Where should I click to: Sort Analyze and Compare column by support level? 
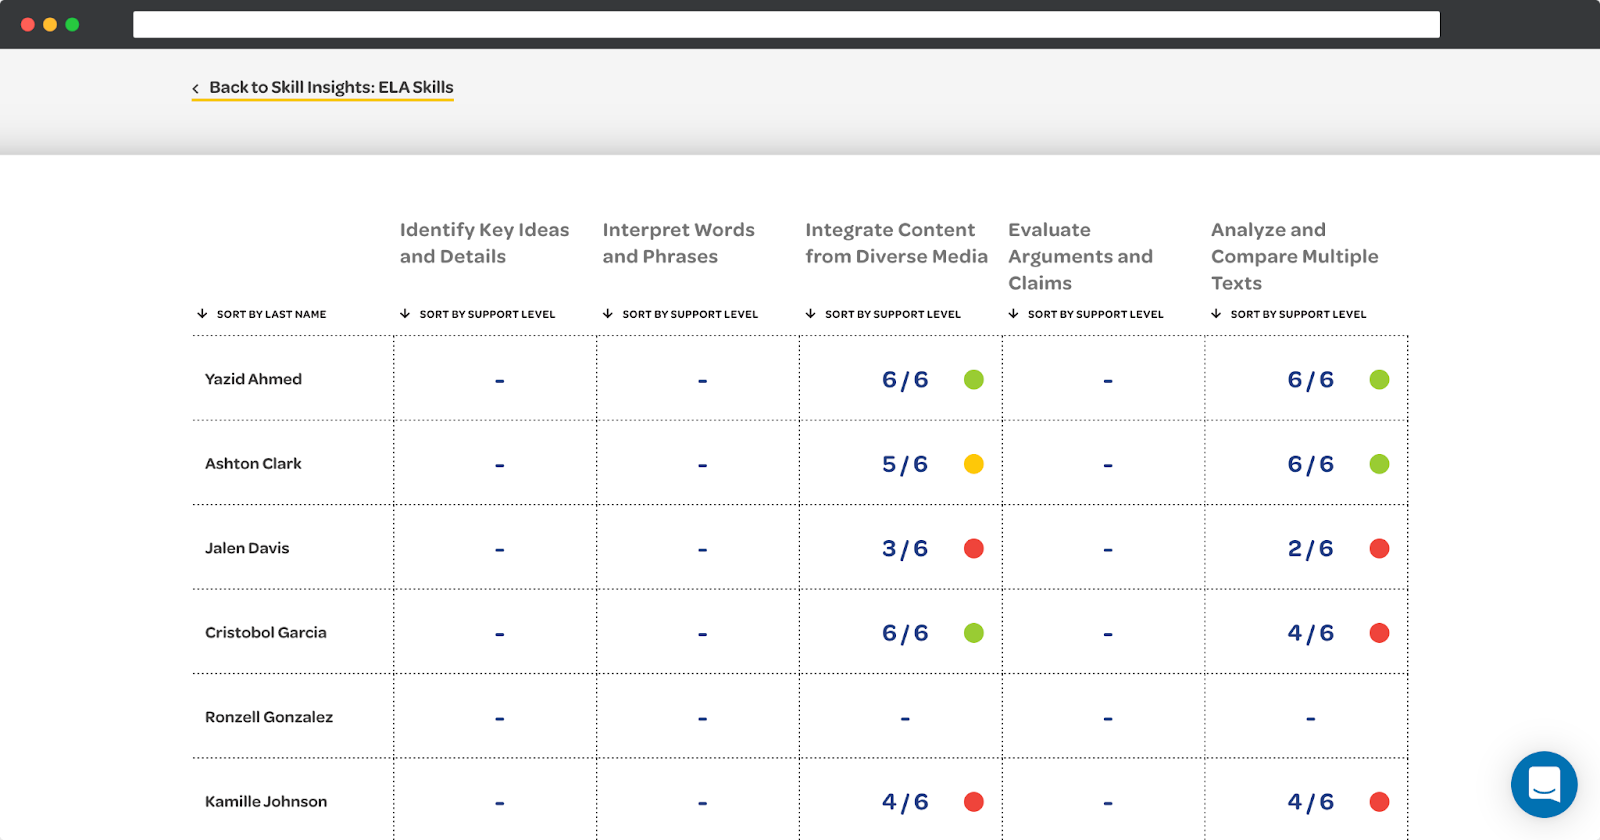coord(1289,314)
